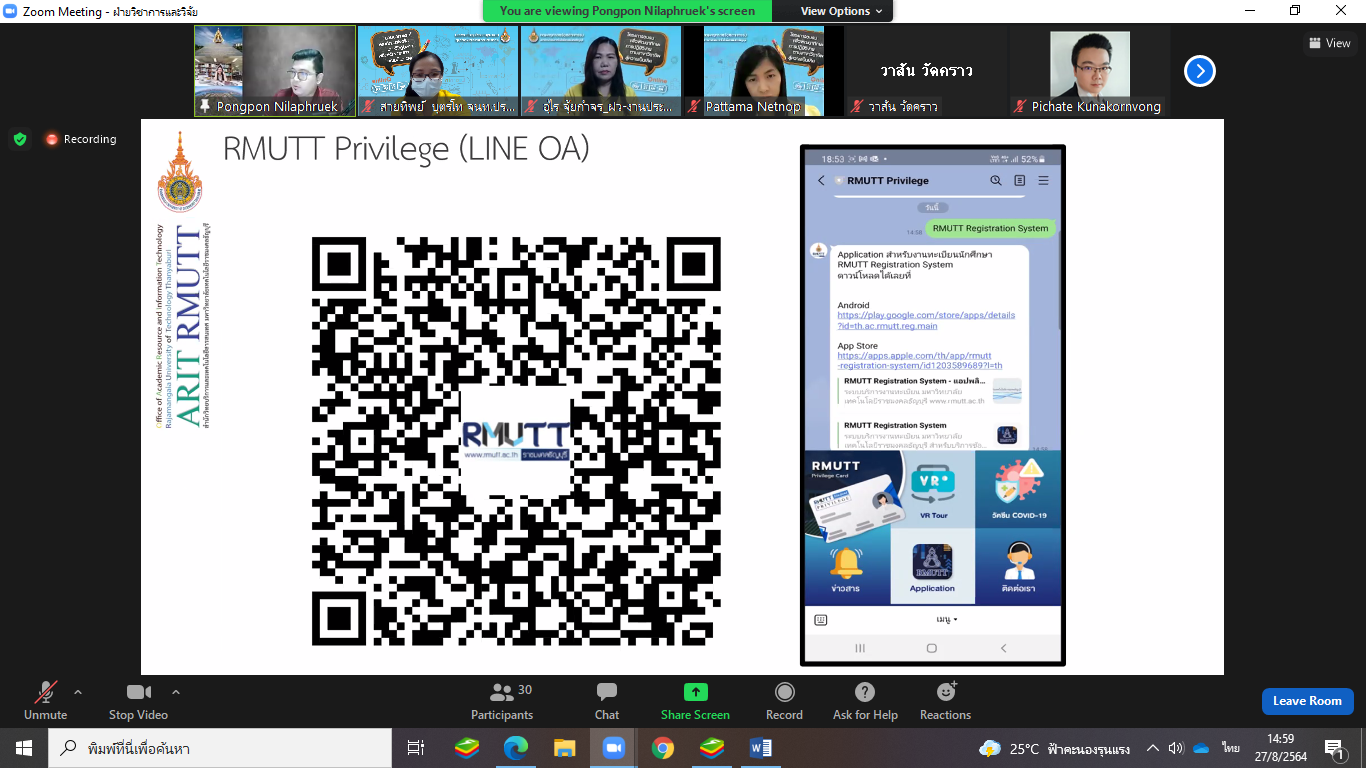1366x768 pixels.
Task: Tap the hamburger menu in LINE chat header
Action: [1043, 181]
